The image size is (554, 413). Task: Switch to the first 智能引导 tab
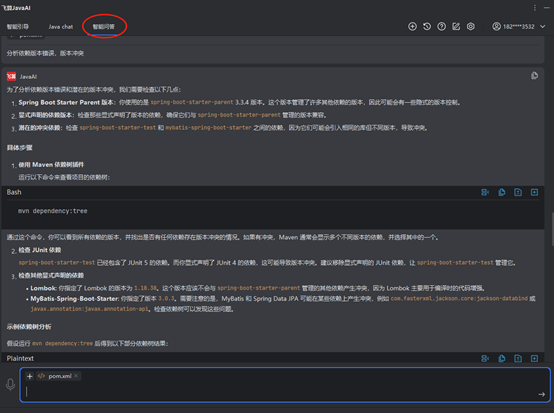(x=18, y=27)
